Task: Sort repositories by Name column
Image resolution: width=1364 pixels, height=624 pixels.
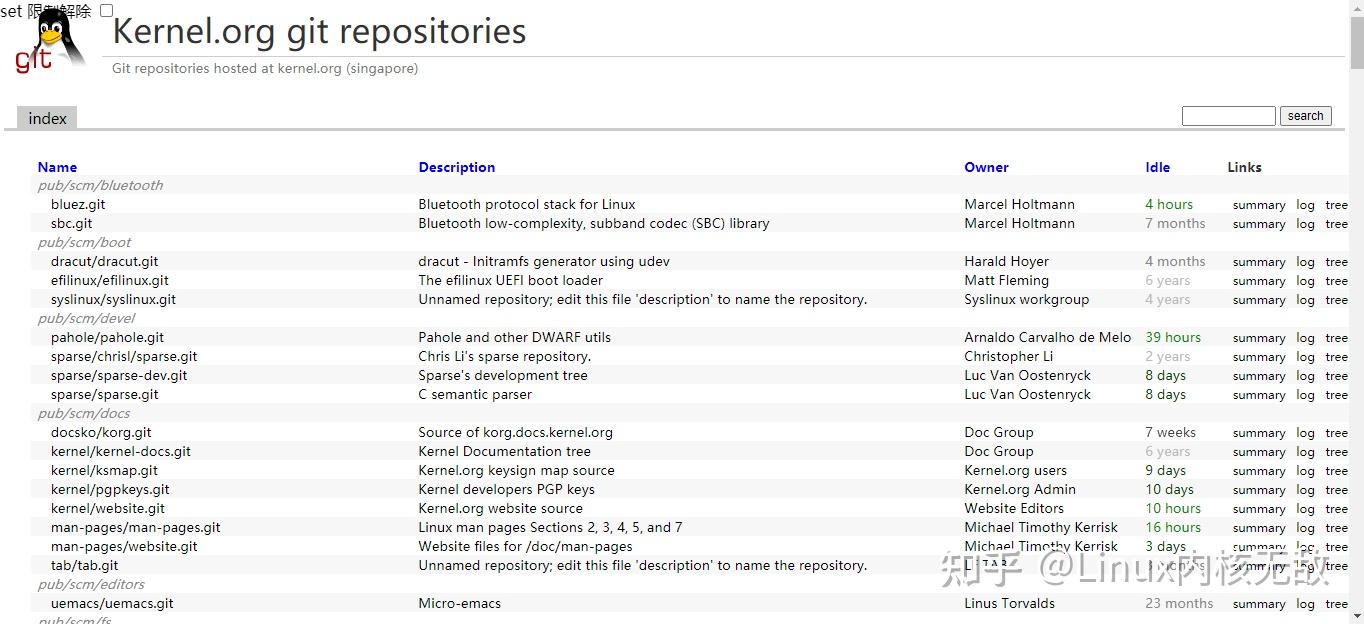Action: [57, 167]
